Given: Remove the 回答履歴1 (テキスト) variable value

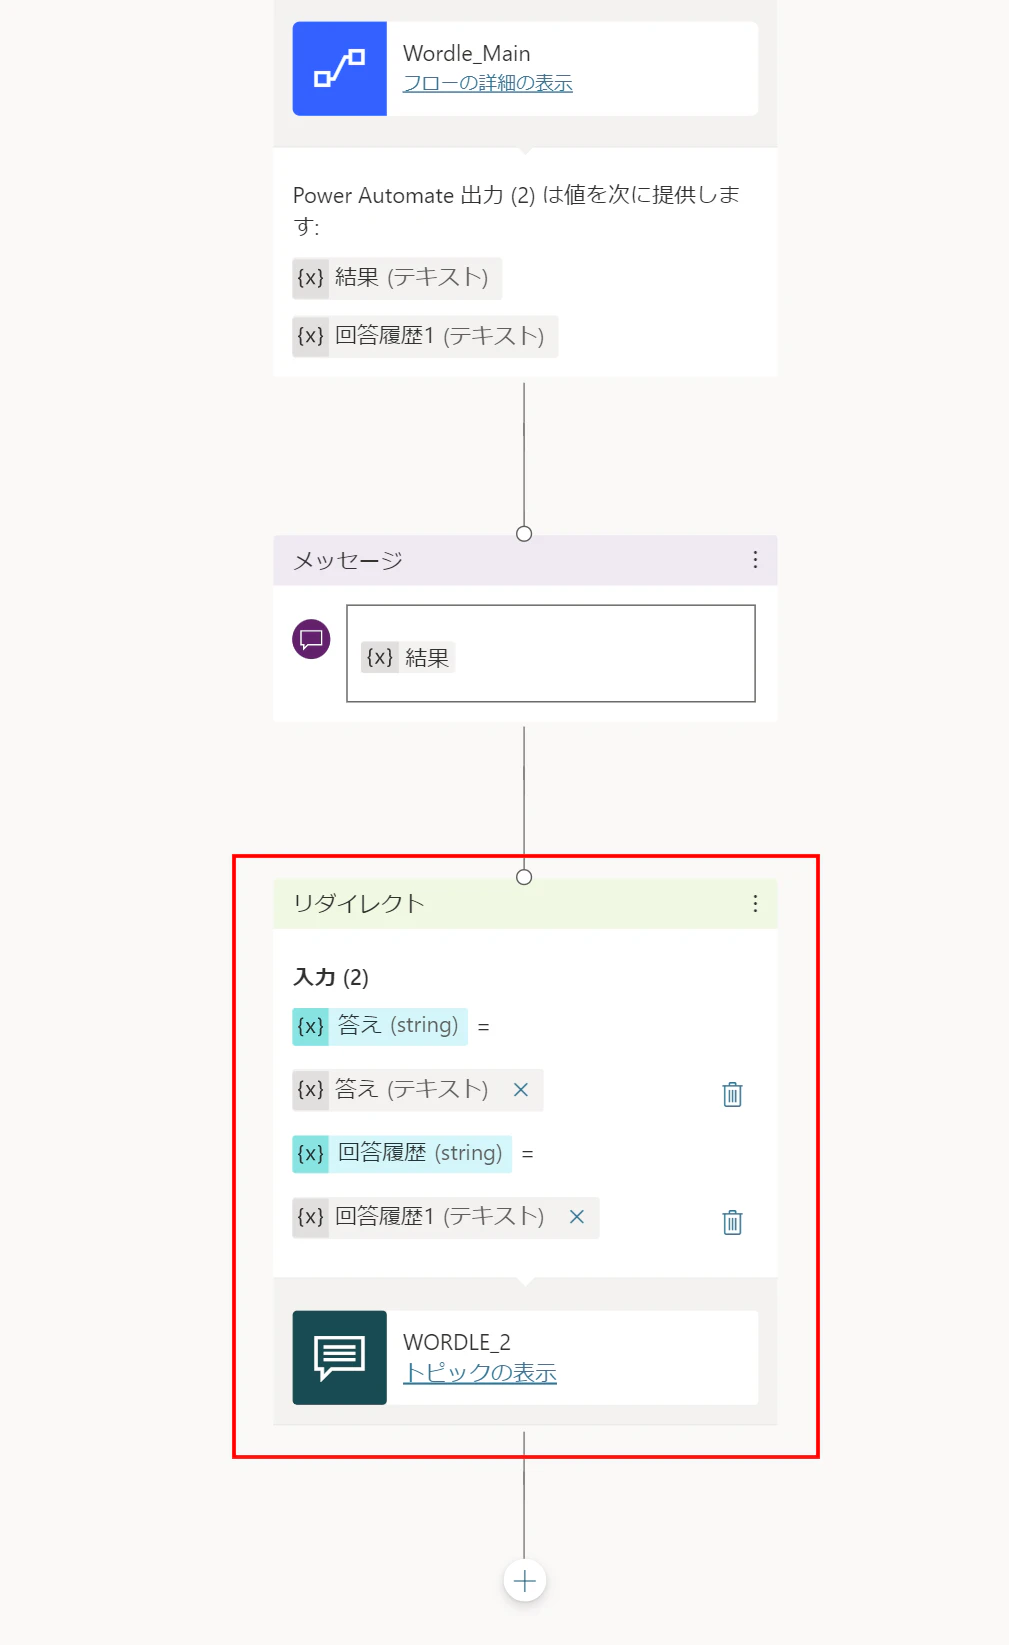Looking at the screenshot, I should pyautogui.click(x=576, y=1217).
